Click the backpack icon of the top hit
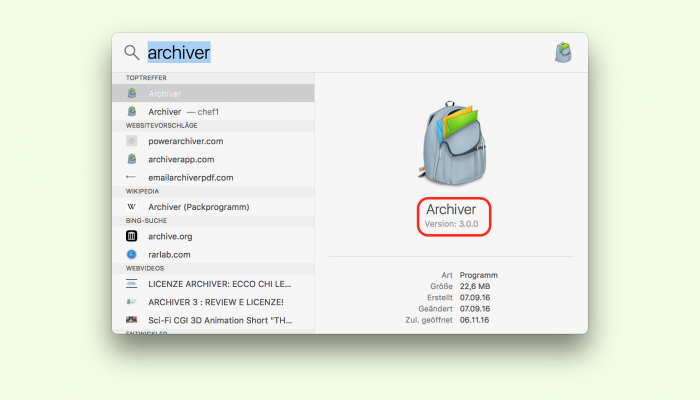The image size is (700, 400). 132,93
